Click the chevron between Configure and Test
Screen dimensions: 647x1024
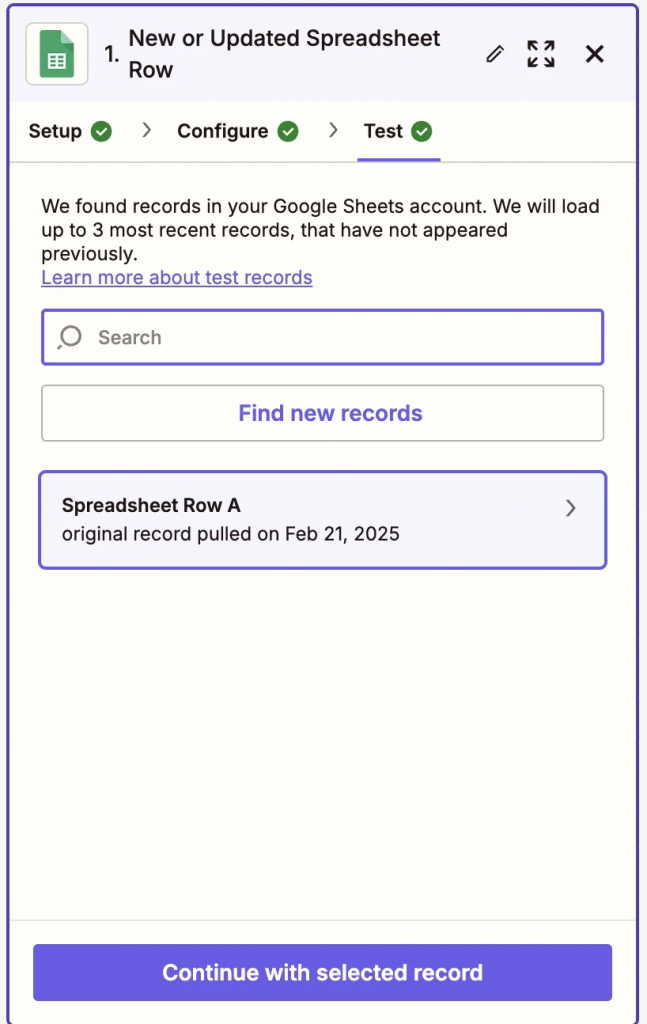pyautogui.click(x=334, y=131)
